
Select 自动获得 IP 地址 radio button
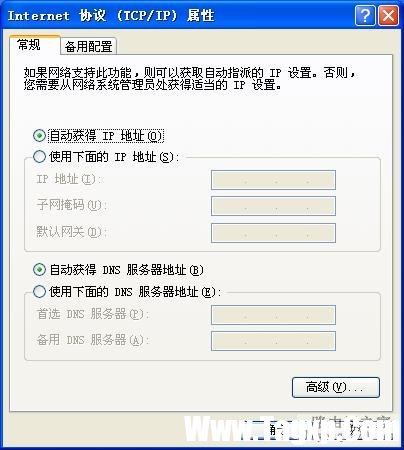tap(39, 135)
